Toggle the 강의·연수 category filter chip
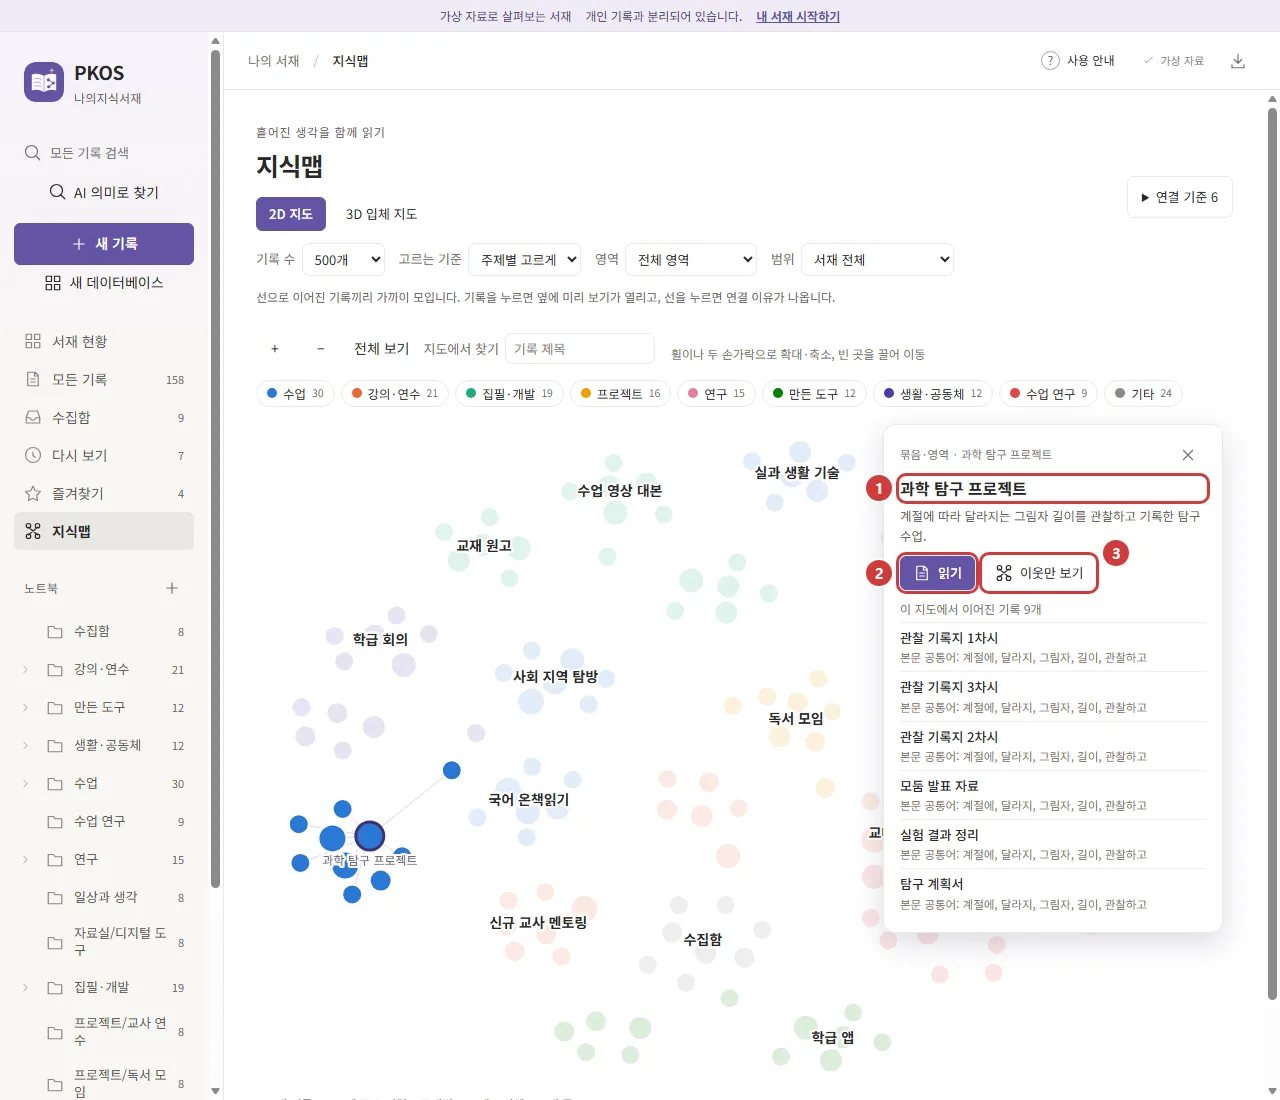The image size is (1280, 1100). tap(395, 394)
